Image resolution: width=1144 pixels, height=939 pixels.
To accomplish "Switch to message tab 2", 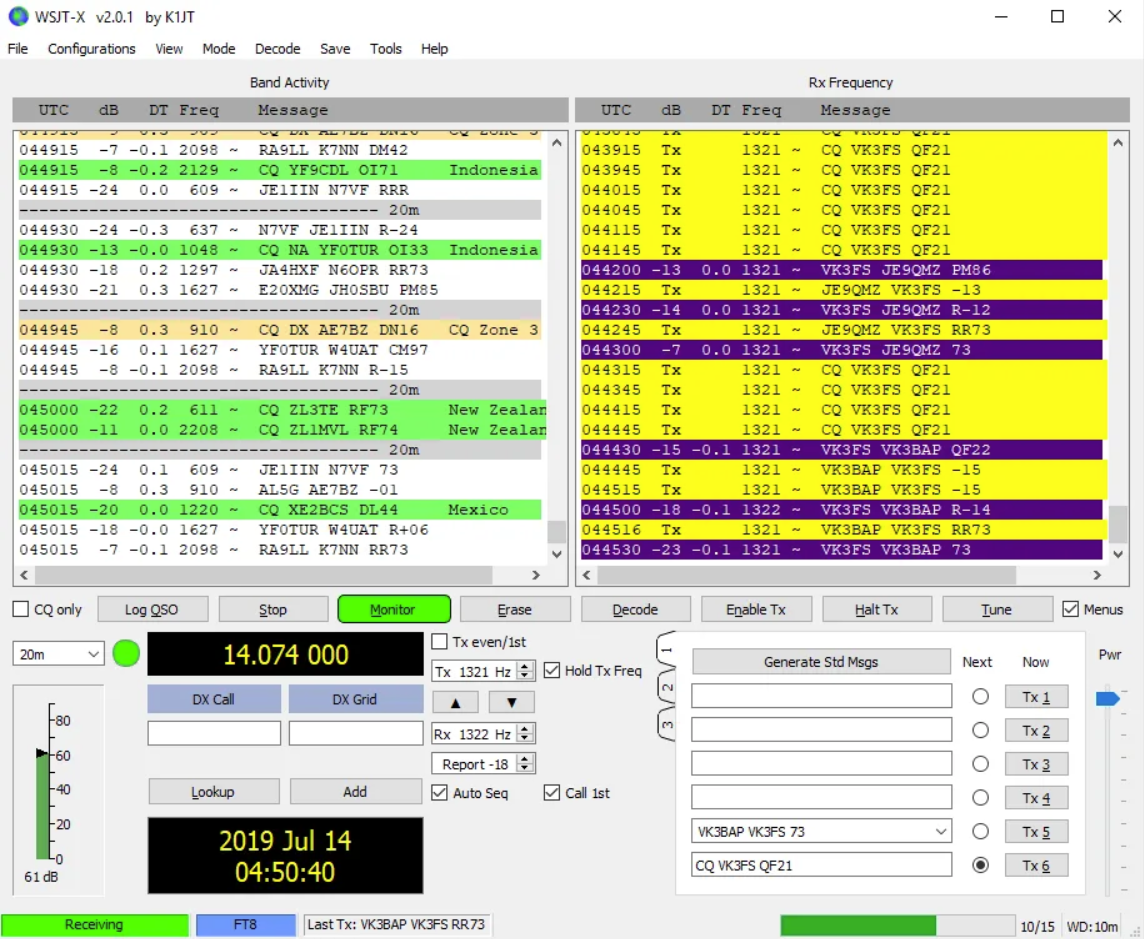I will [x=667, y=687].
